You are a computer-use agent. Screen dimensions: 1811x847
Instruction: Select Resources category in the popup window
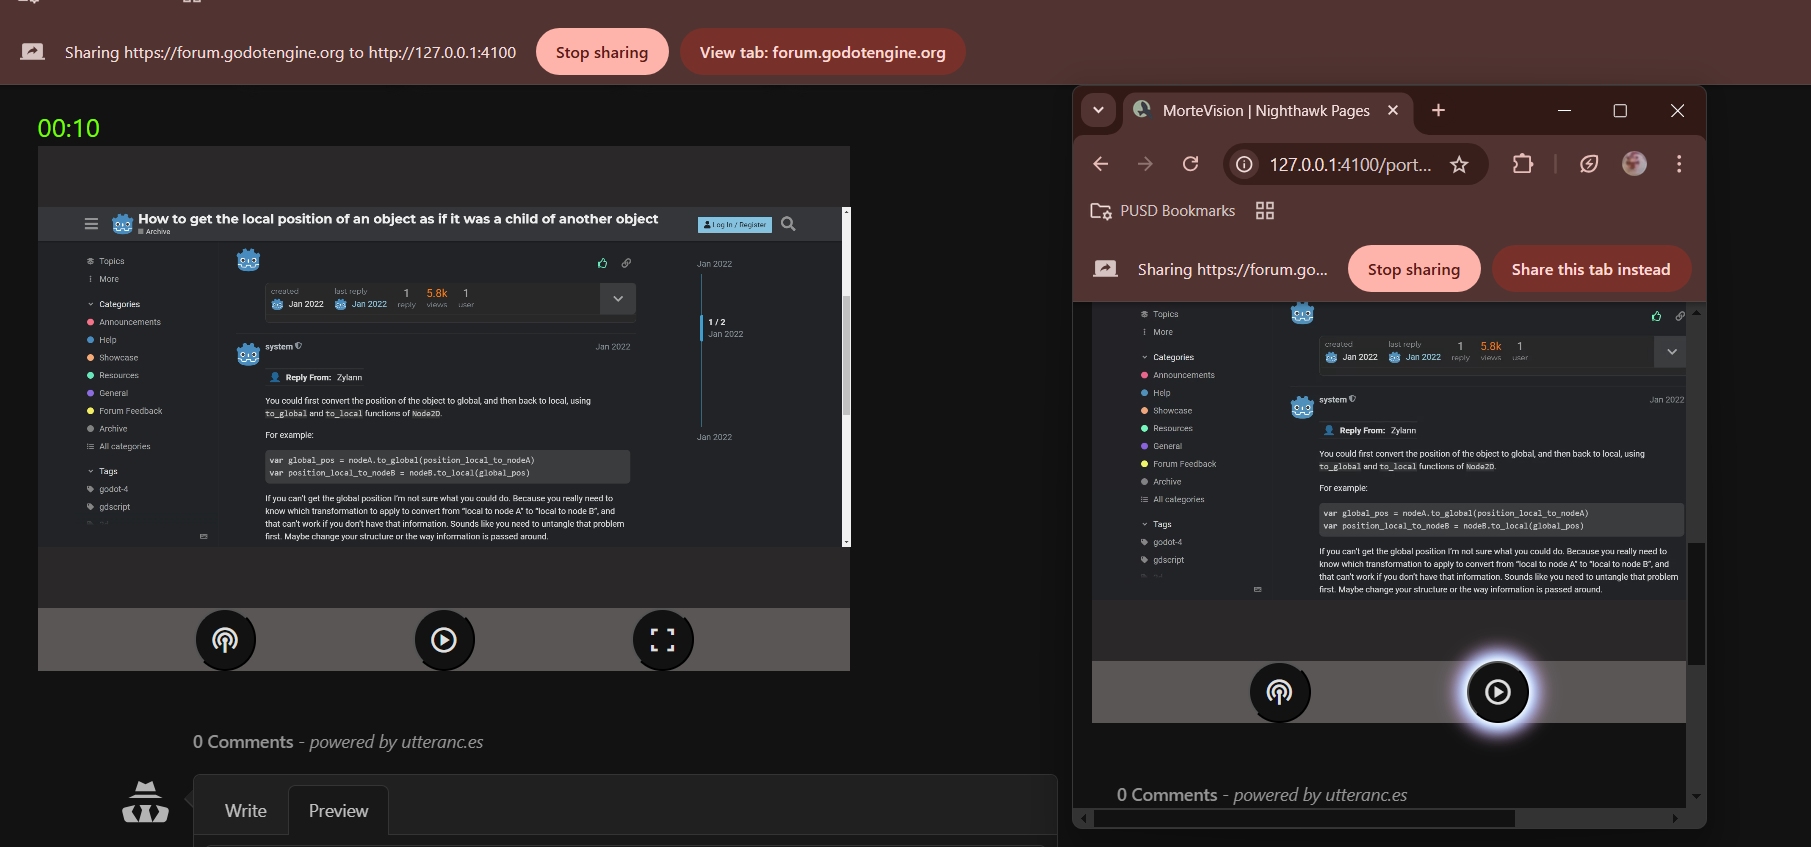pos(1167,428)
